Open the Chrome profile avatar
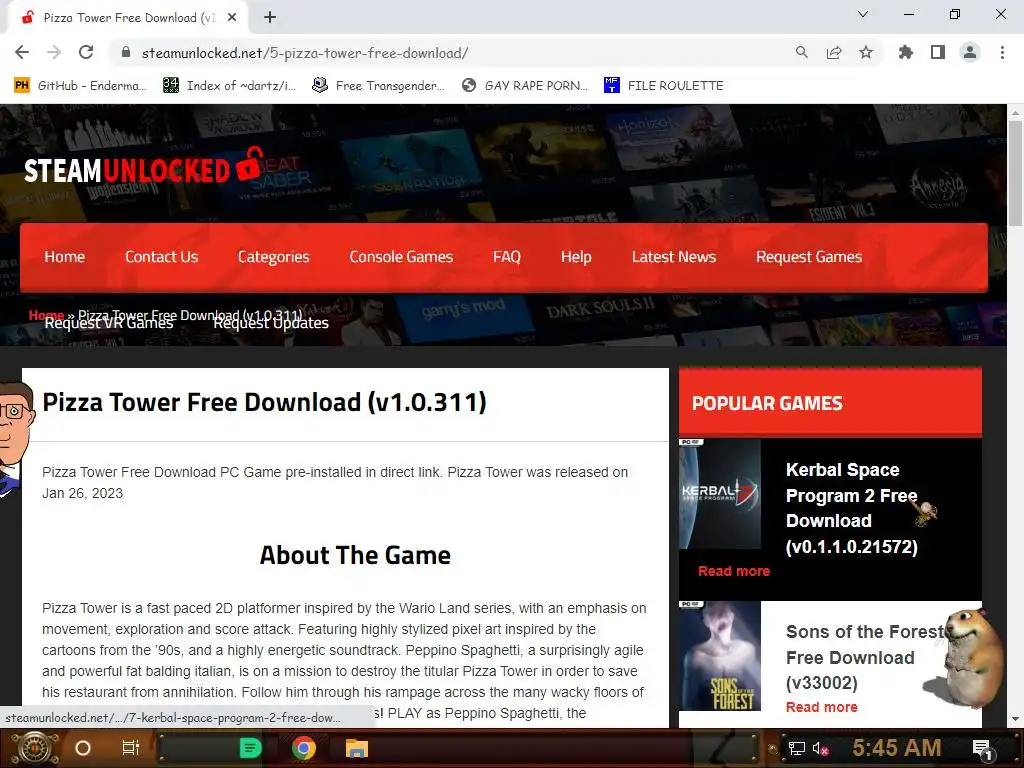The image size is (1024, 768). [x=970, y=52]
